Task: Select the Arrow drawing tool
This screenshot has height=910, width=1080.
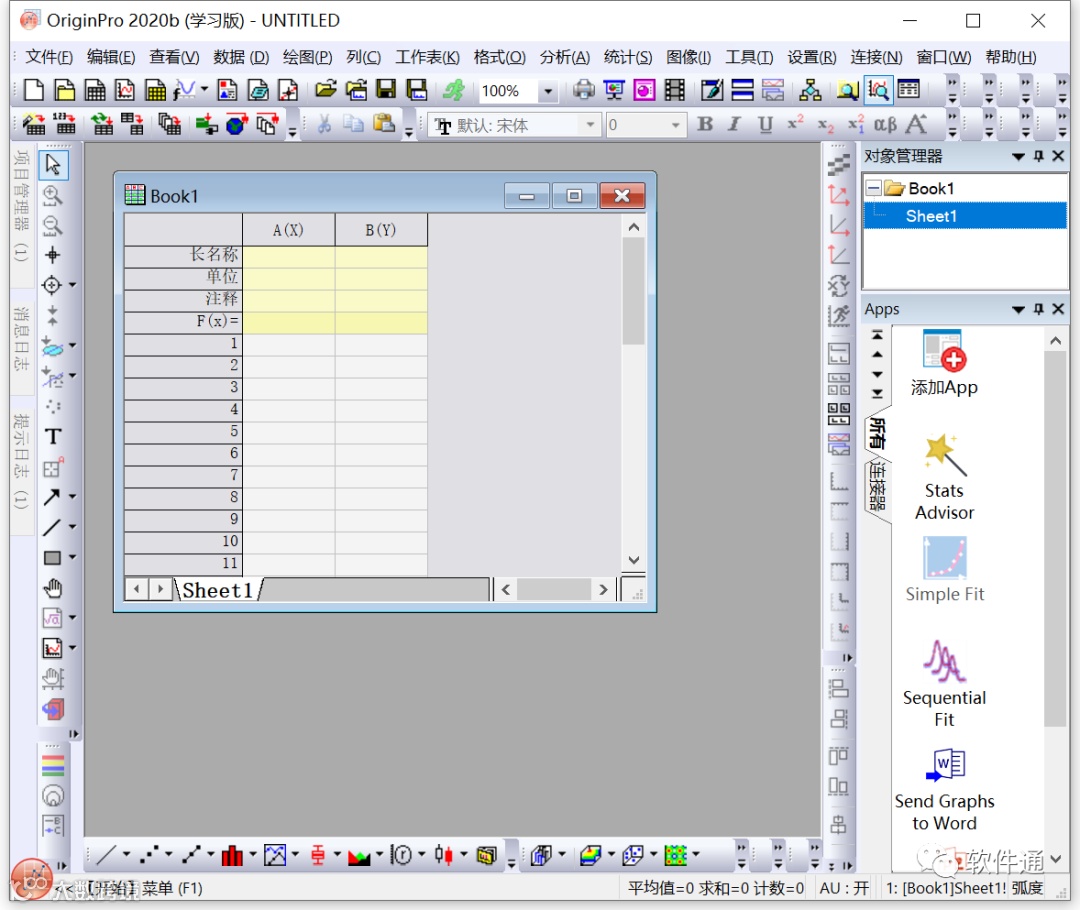Action: (x=52, y=497)
